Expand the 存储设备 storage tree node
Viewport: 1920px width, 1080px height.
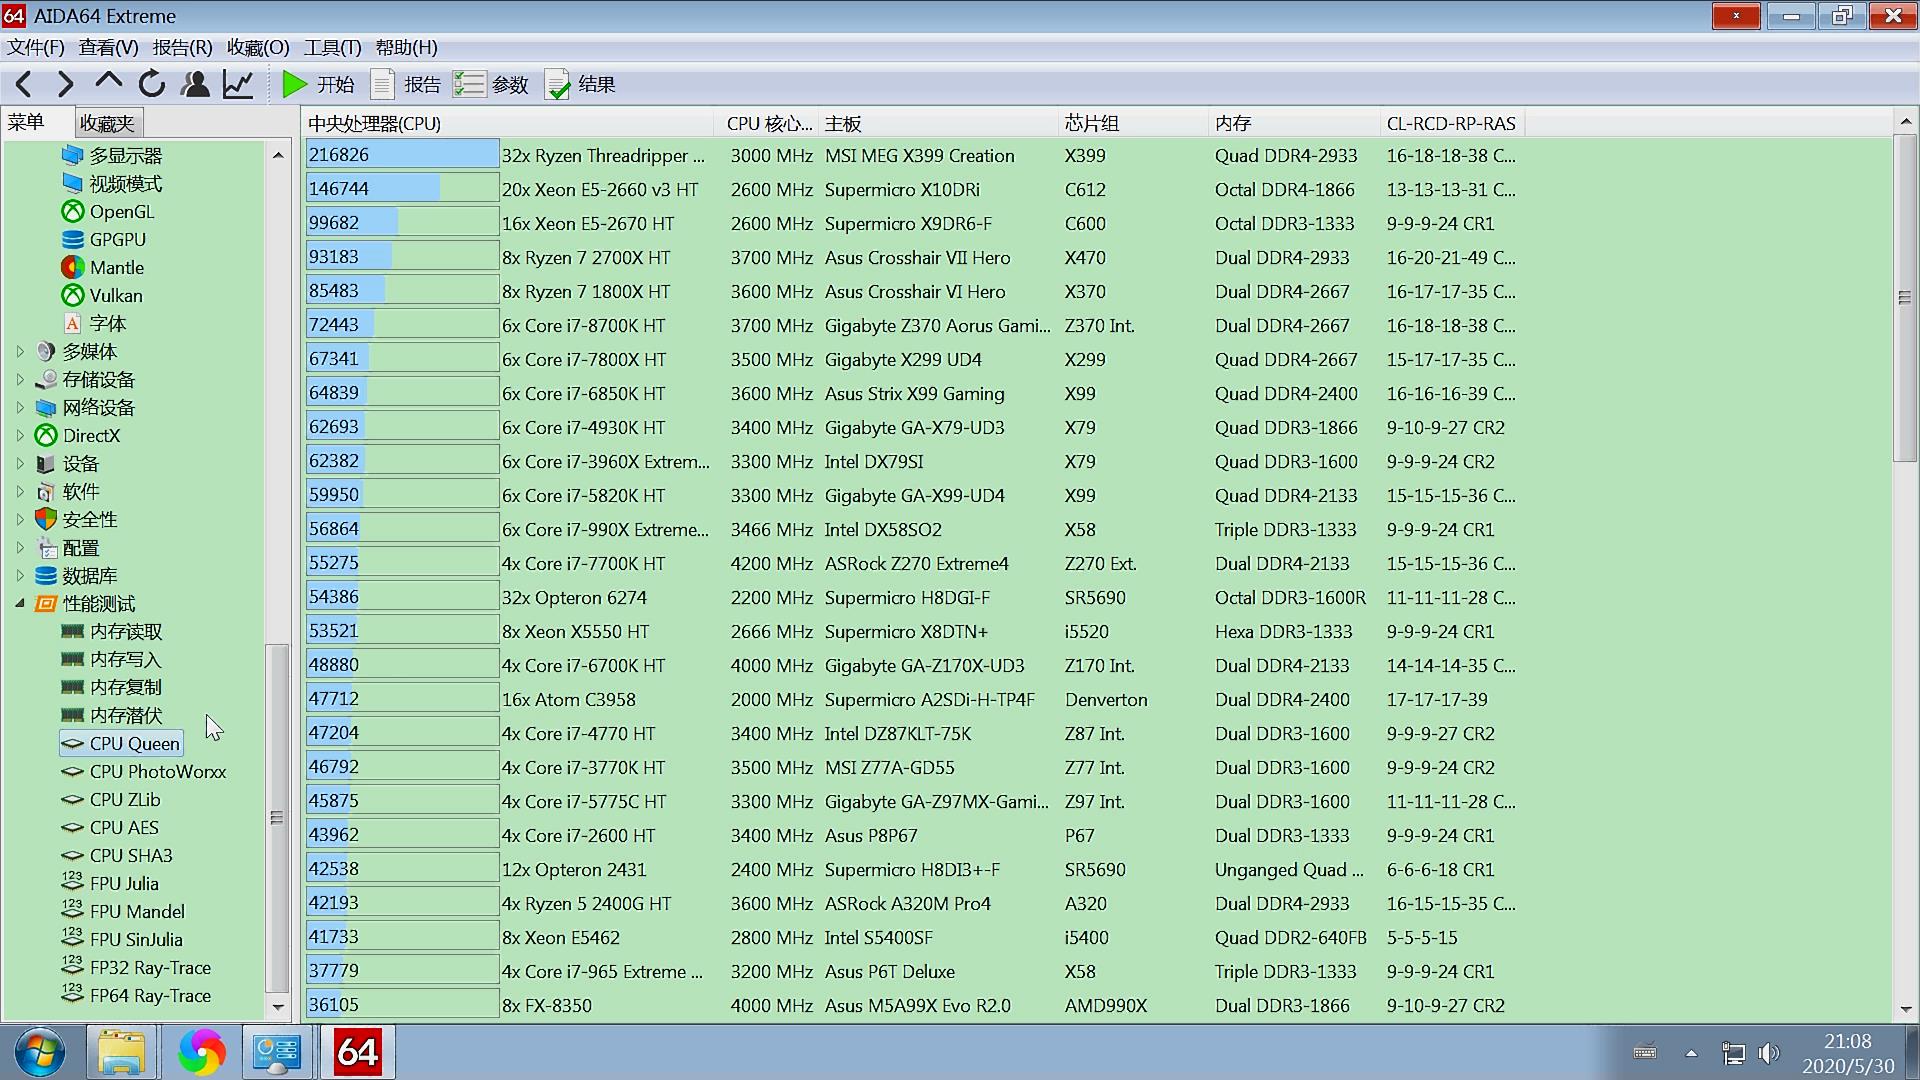pos(20,380)
